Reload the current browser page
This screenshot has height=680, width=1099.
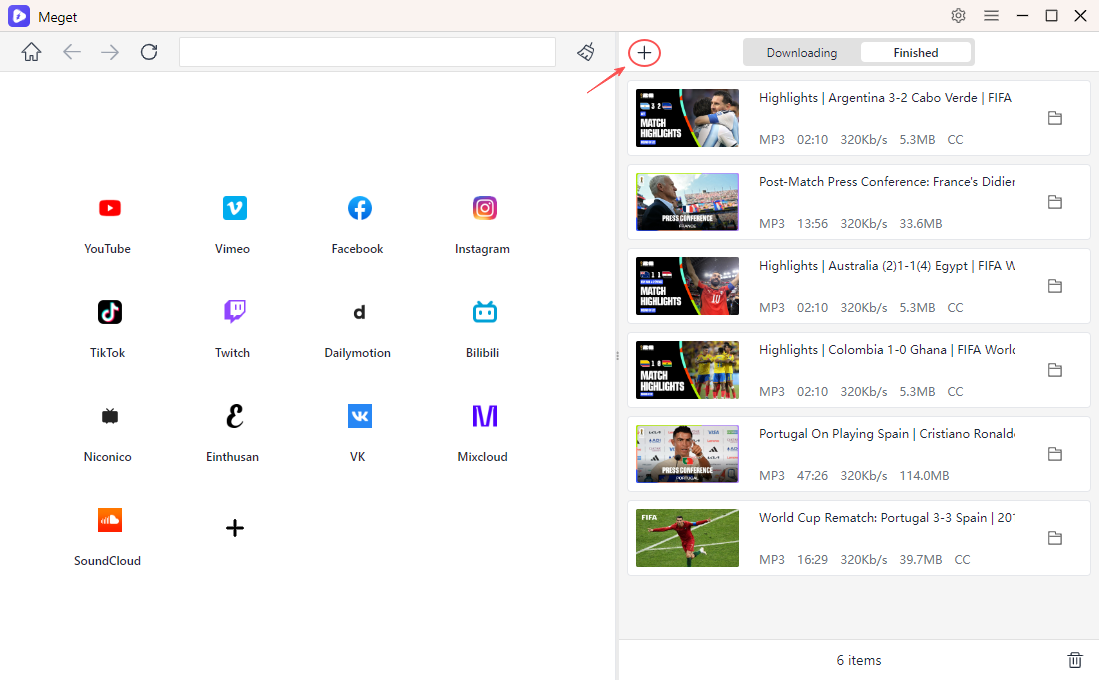click(x=149, y=52)
